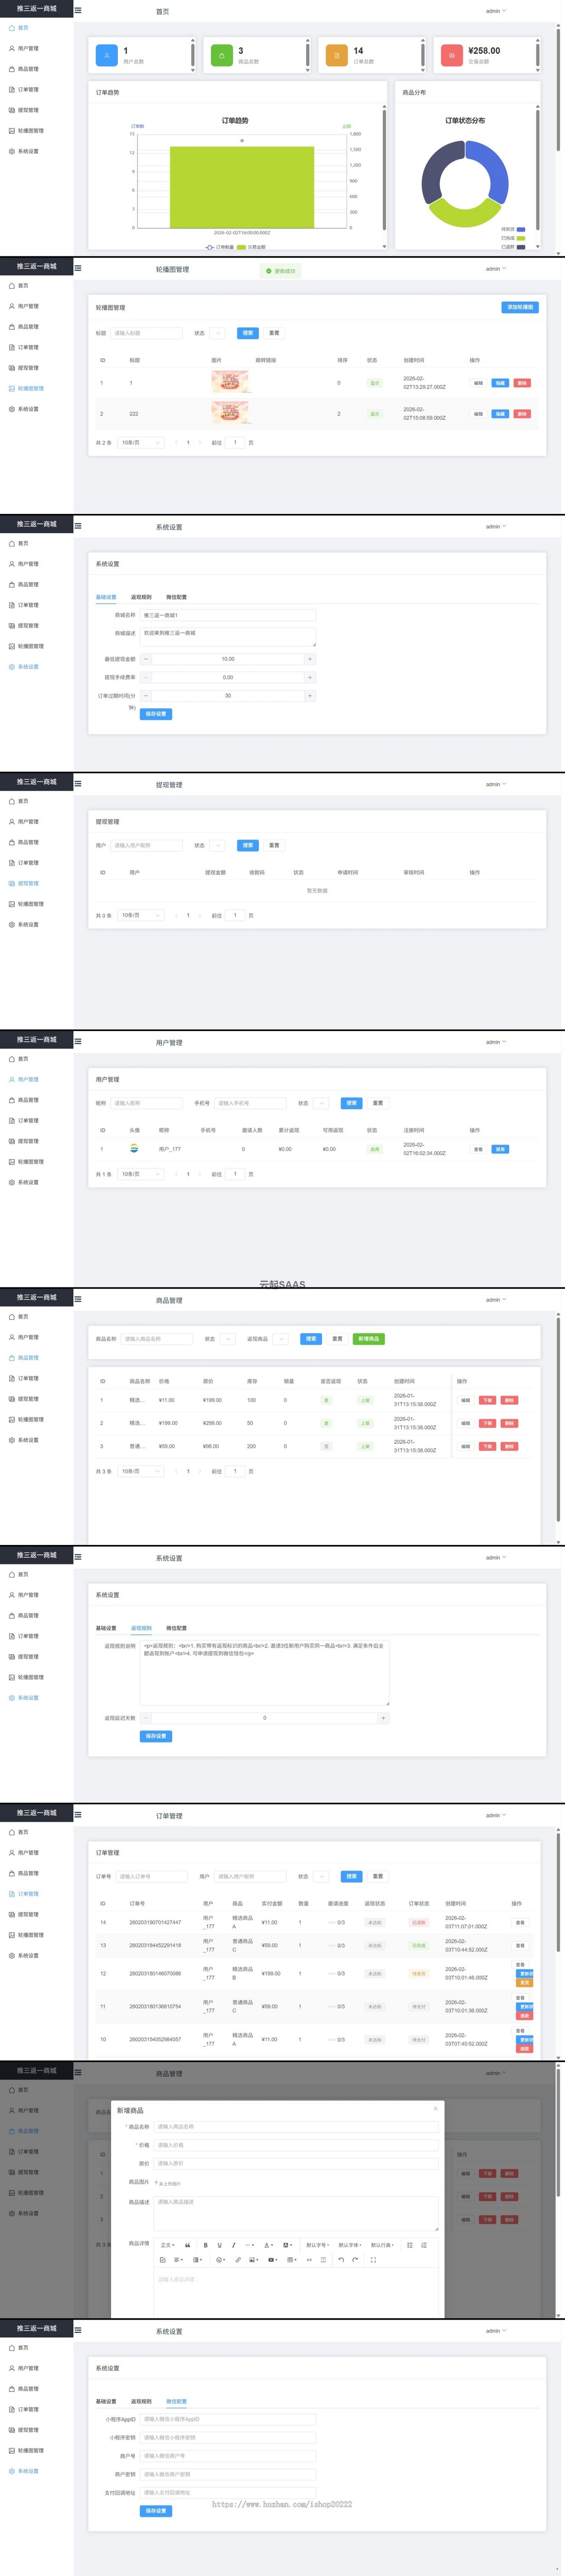565x2576 pixels.
Task: Click the to-do checkbox icon in 新增商品 editor
Action: click(x=163, y=2260)
